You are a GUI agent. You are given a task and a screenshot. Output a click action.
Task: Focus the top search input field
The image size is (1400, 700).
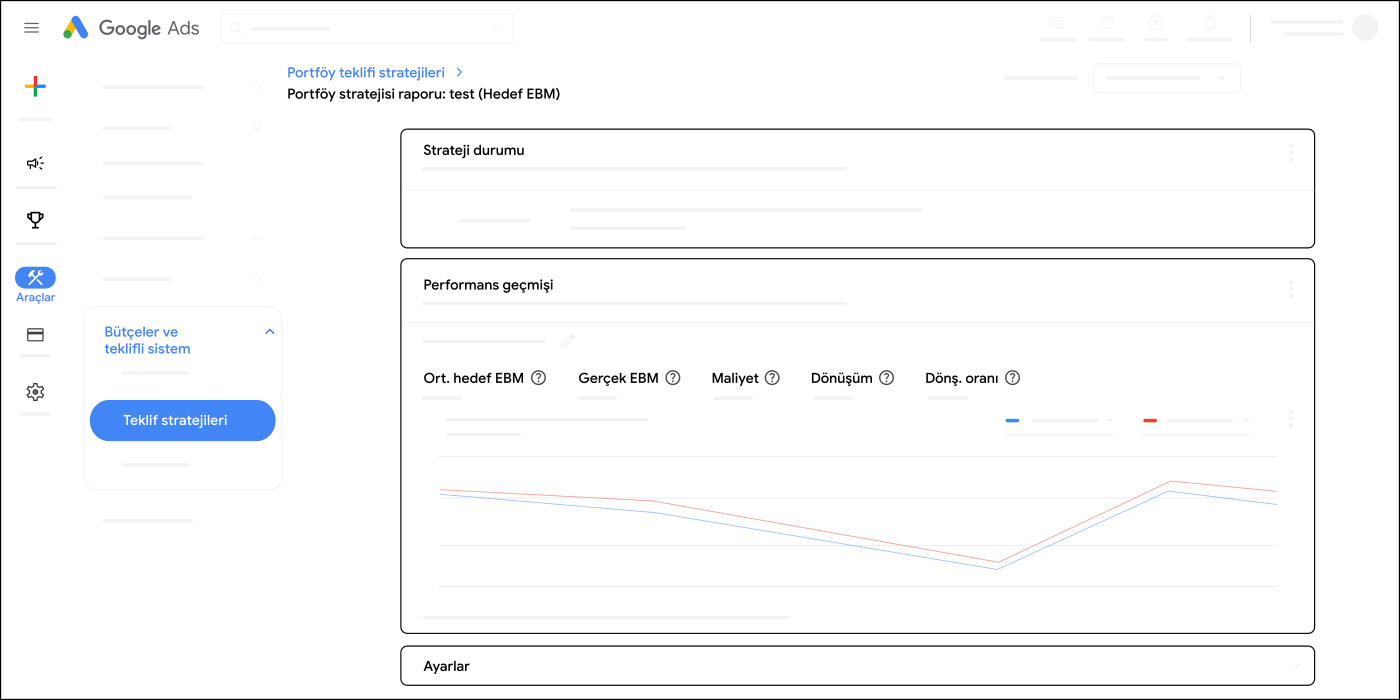click(x=367, y=29)
